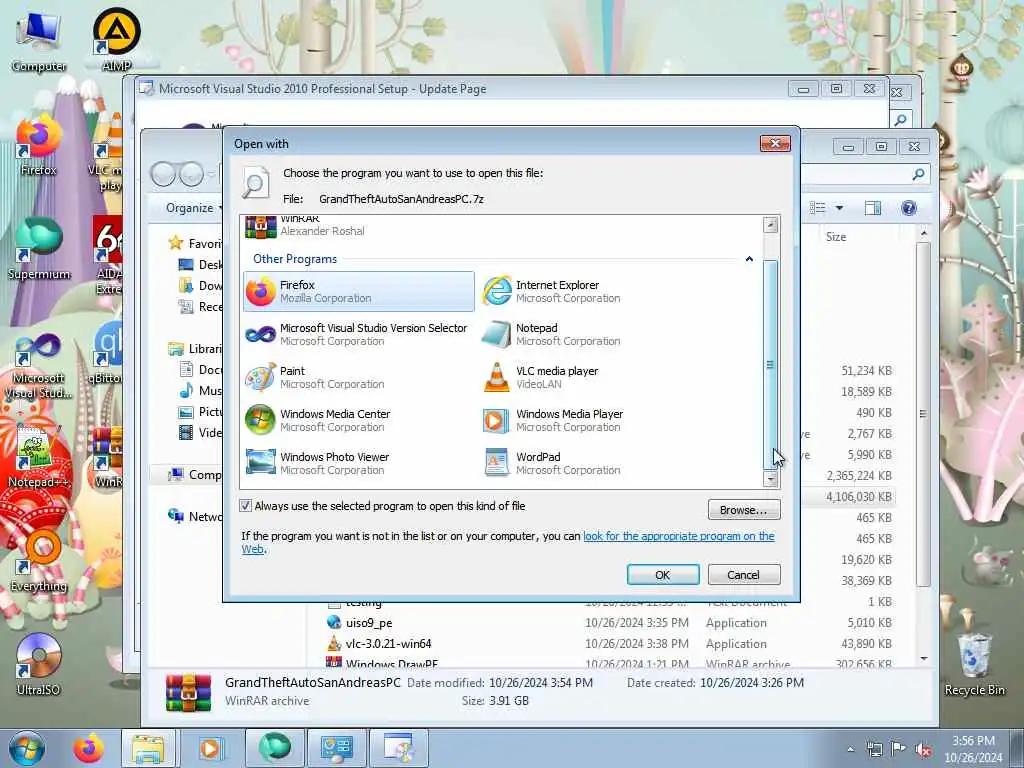Click the 2,365,224 KB size cell

tap(858, 475)
